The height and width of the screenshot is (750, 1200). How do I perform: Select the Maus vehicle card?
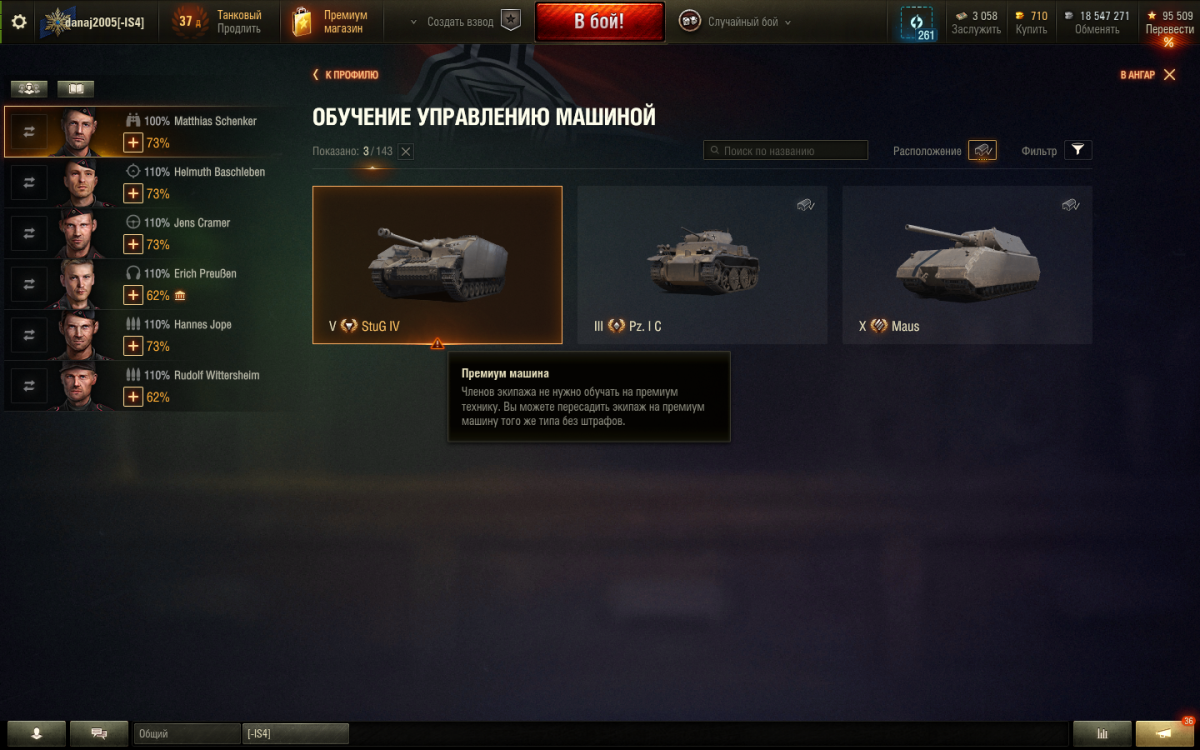point(967,265)
